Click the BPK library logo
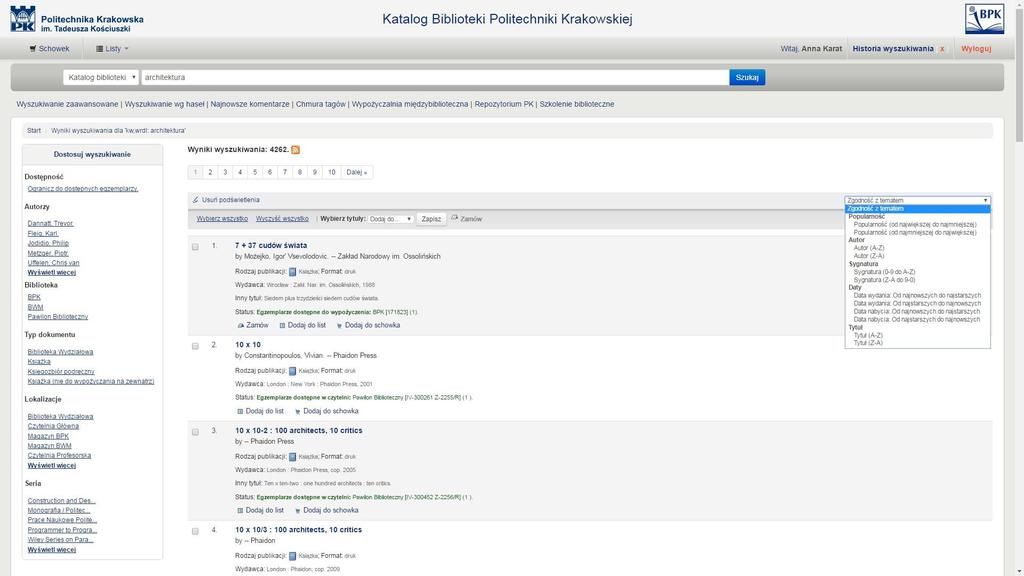The image size is (1024, 576). [984, 19]
